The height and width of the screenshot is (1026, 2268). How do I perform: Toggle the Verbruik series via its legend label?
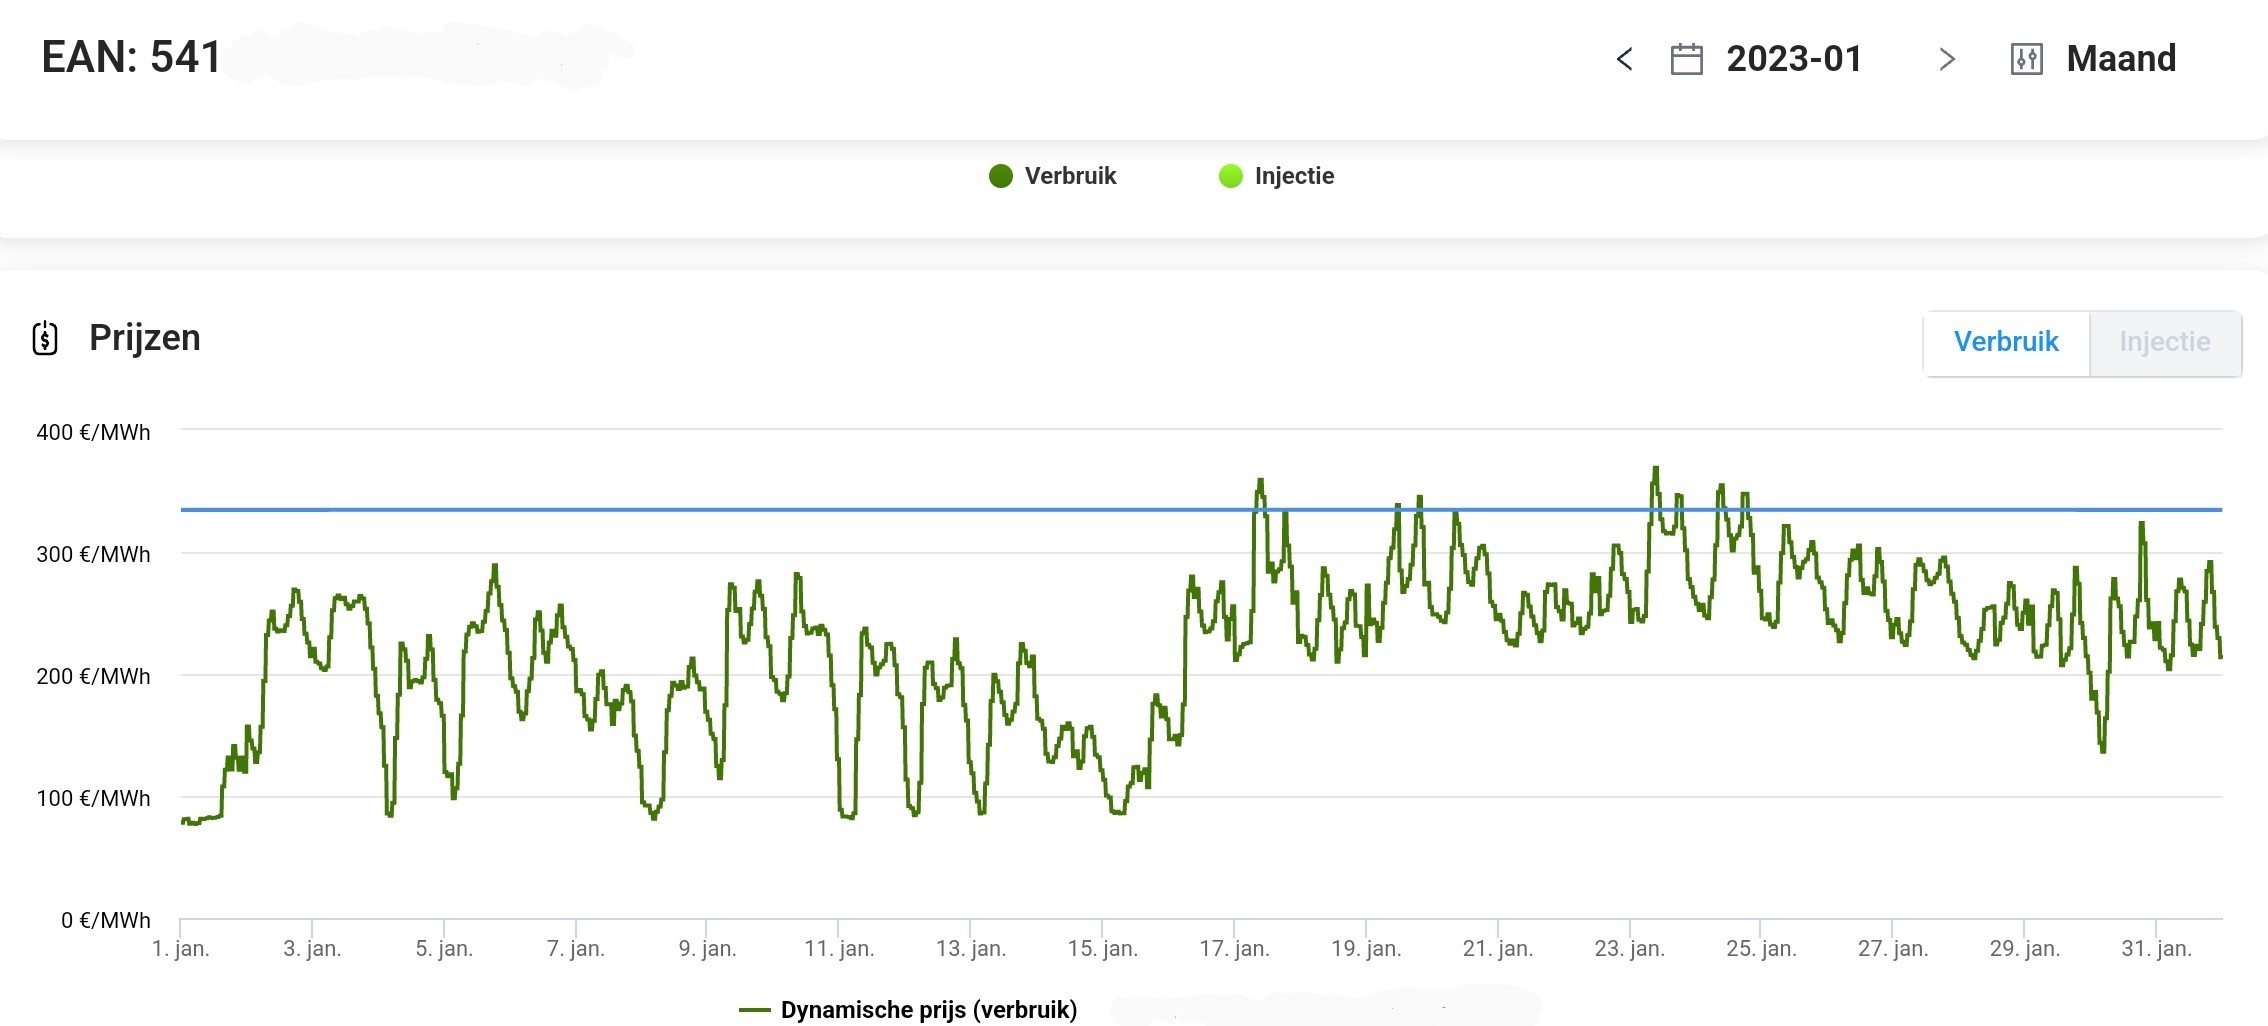click(x=1070, y=176)
